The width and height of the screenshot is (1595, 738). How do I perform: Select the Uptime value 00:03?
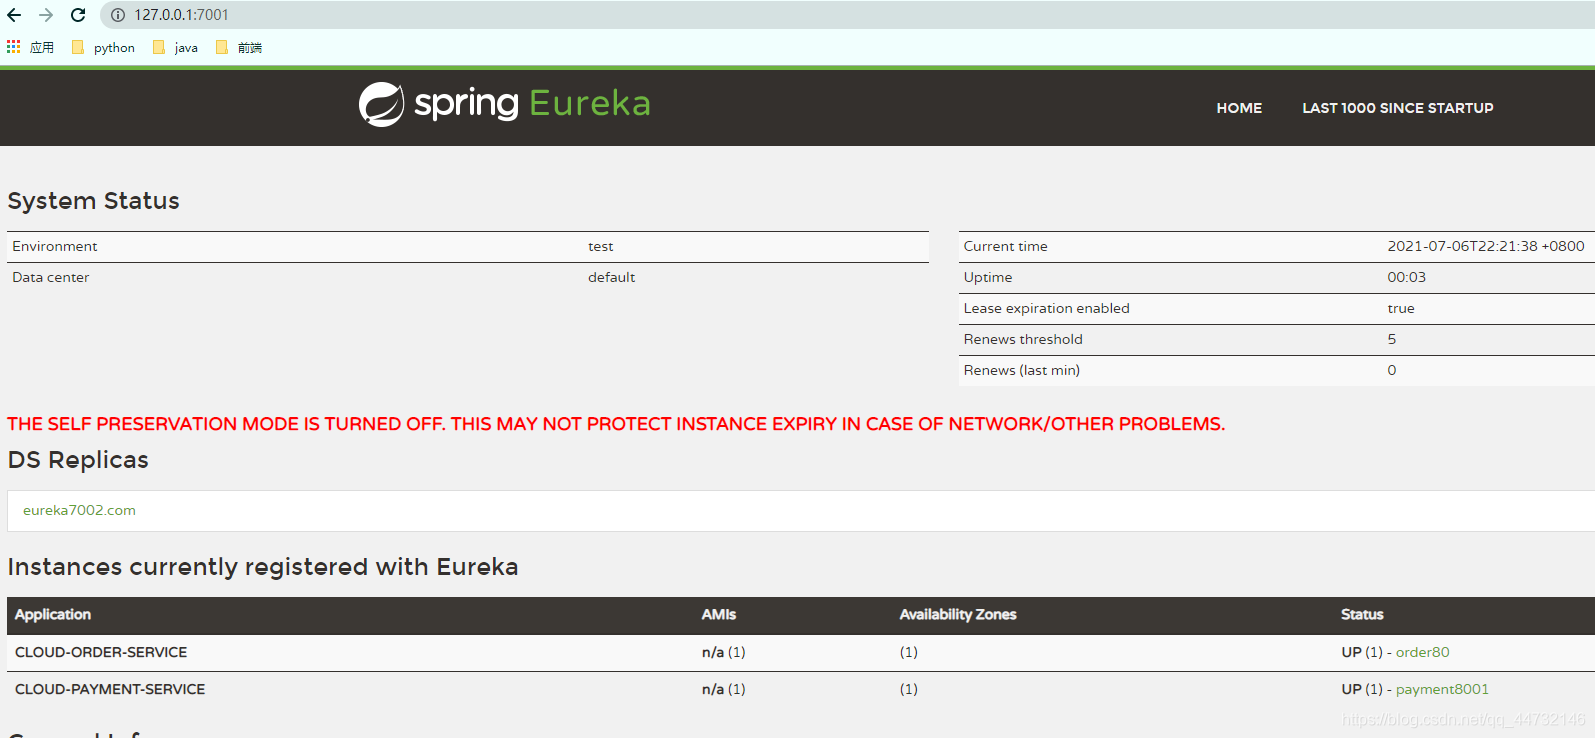(x=1406, y=277)
